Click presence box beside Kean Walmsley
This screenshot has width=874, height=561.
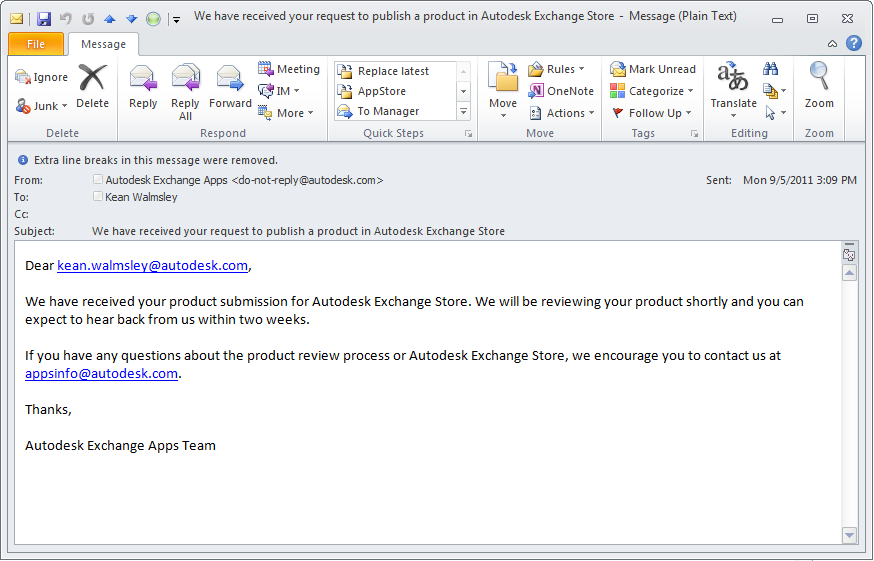pos(97,197)
